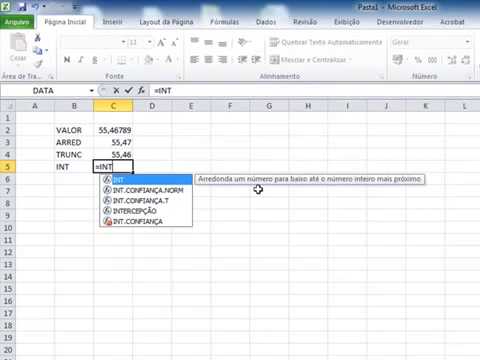This screenshot has width=480, height=360.
Task: Select INT from the autocomplete list
Action: [147, 180]
